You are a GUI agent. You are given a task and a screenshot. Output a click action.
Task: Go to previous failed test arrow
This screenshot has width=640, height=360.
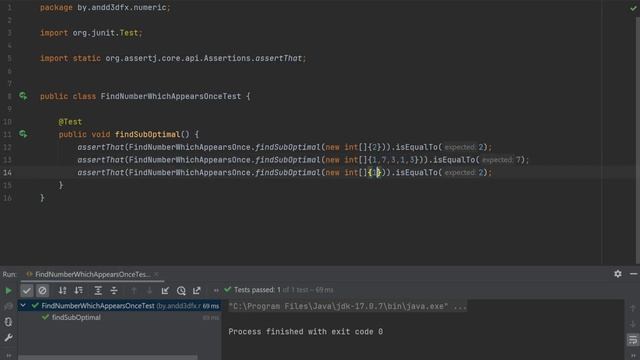point(133,291)
